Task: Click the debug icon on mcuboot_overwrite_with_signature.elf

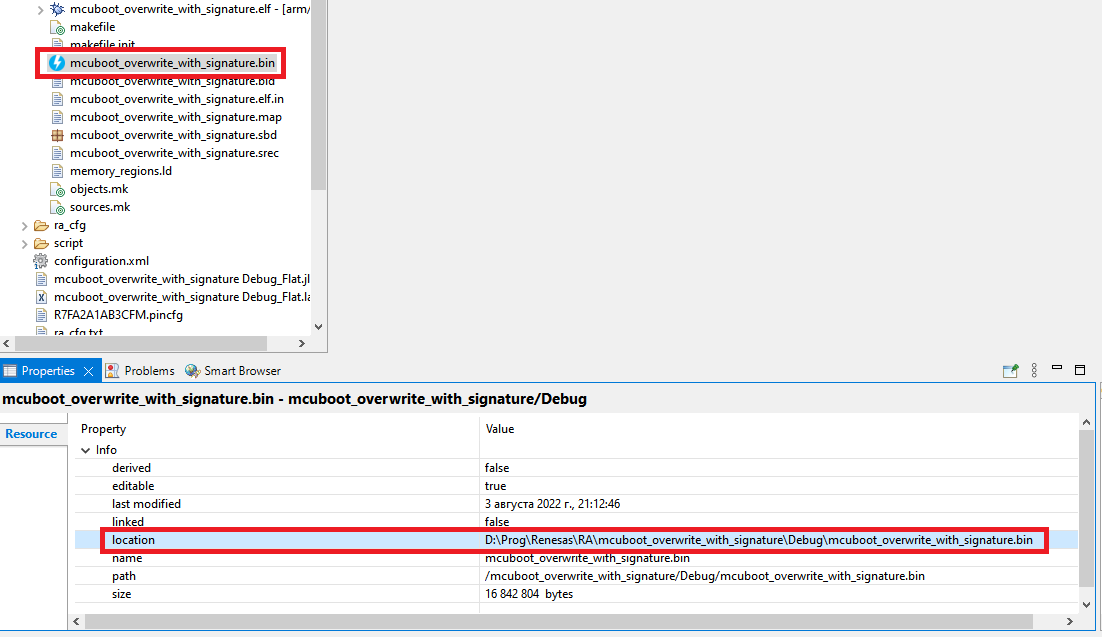Action: [57, 8]
